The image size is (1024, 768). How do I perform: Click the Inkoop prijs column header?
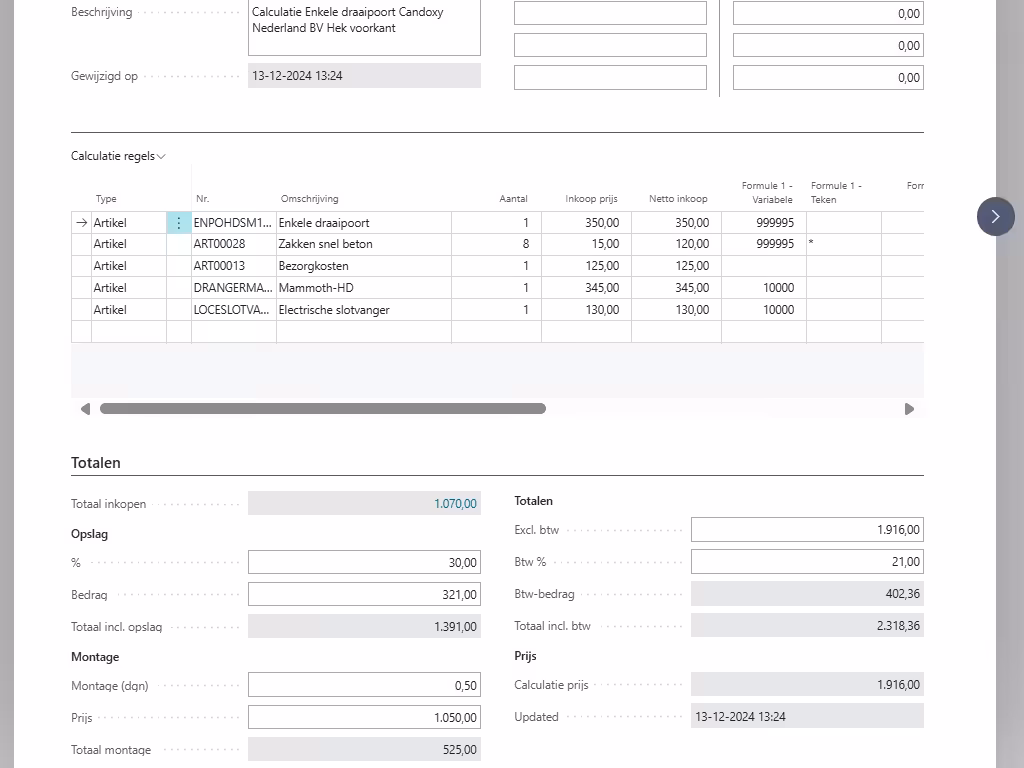coord(591,199)
